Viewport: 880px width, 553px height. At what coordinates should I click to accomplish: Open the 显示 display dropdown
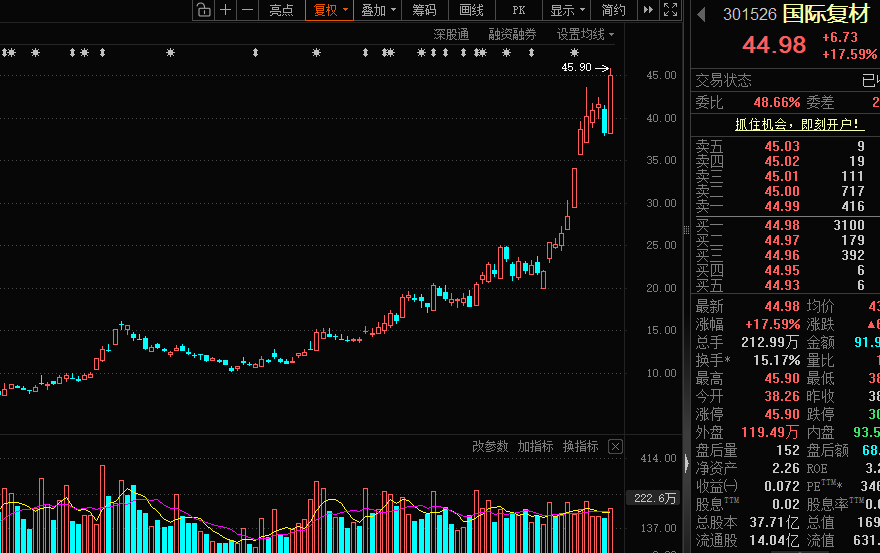tap(567, 10)
